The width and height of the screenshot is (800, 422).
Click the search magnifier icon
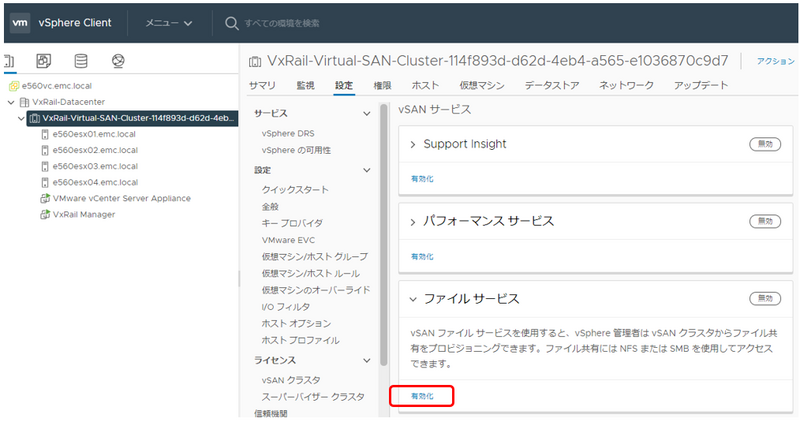(x=232, y=23)
